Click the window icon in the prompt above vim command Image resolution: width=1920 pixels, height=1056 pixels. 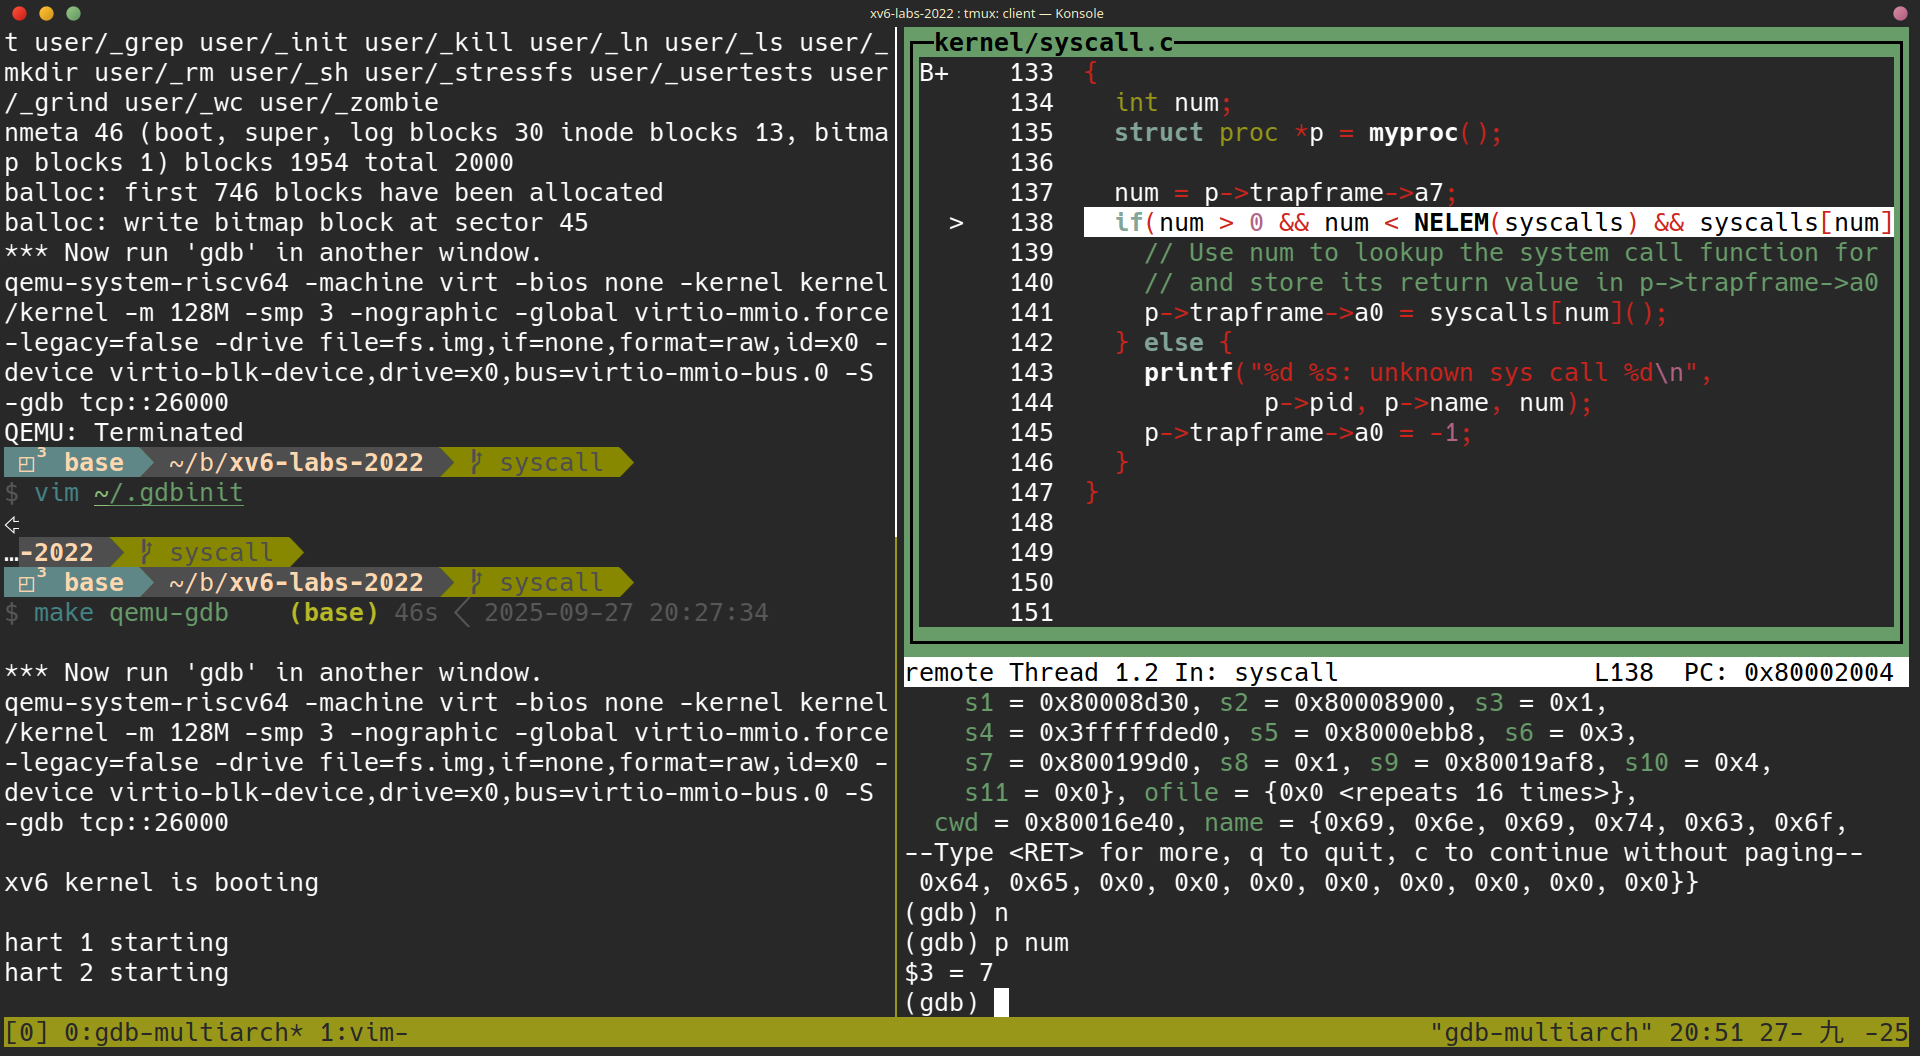pyautogui.click(x=28, y=463)
